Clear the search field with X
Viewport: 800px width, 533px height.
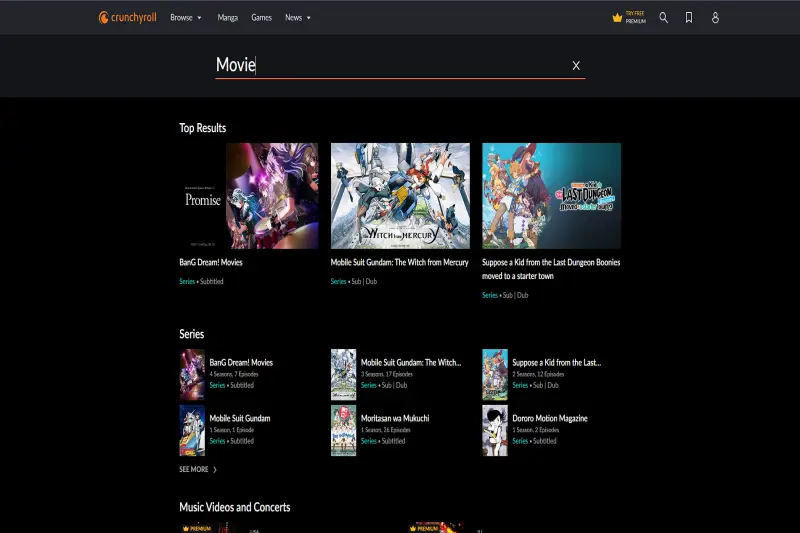576,65
